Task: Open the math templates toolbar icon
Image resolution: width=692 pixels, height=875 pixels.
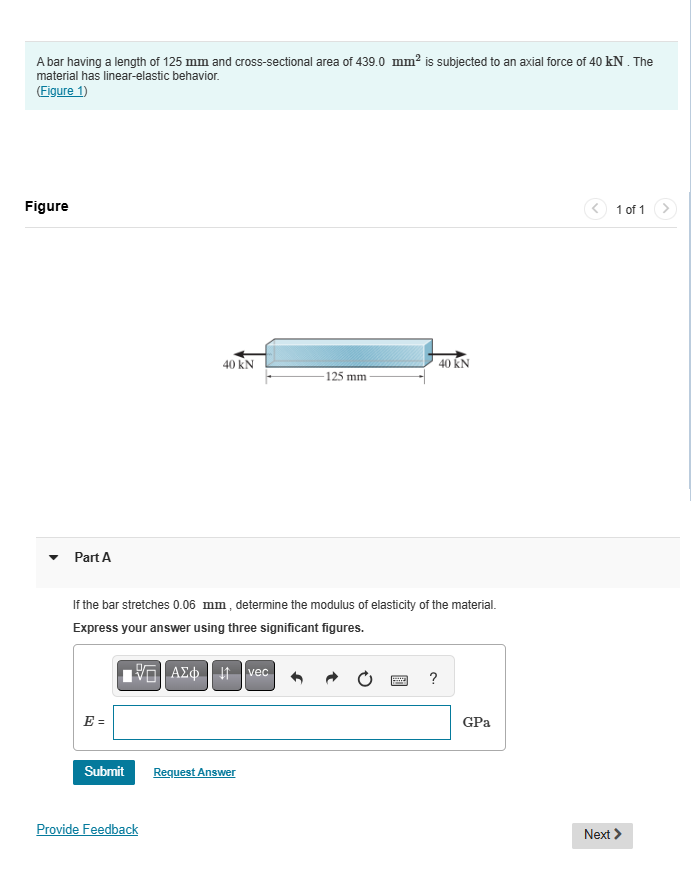Action: pos(137,675)
